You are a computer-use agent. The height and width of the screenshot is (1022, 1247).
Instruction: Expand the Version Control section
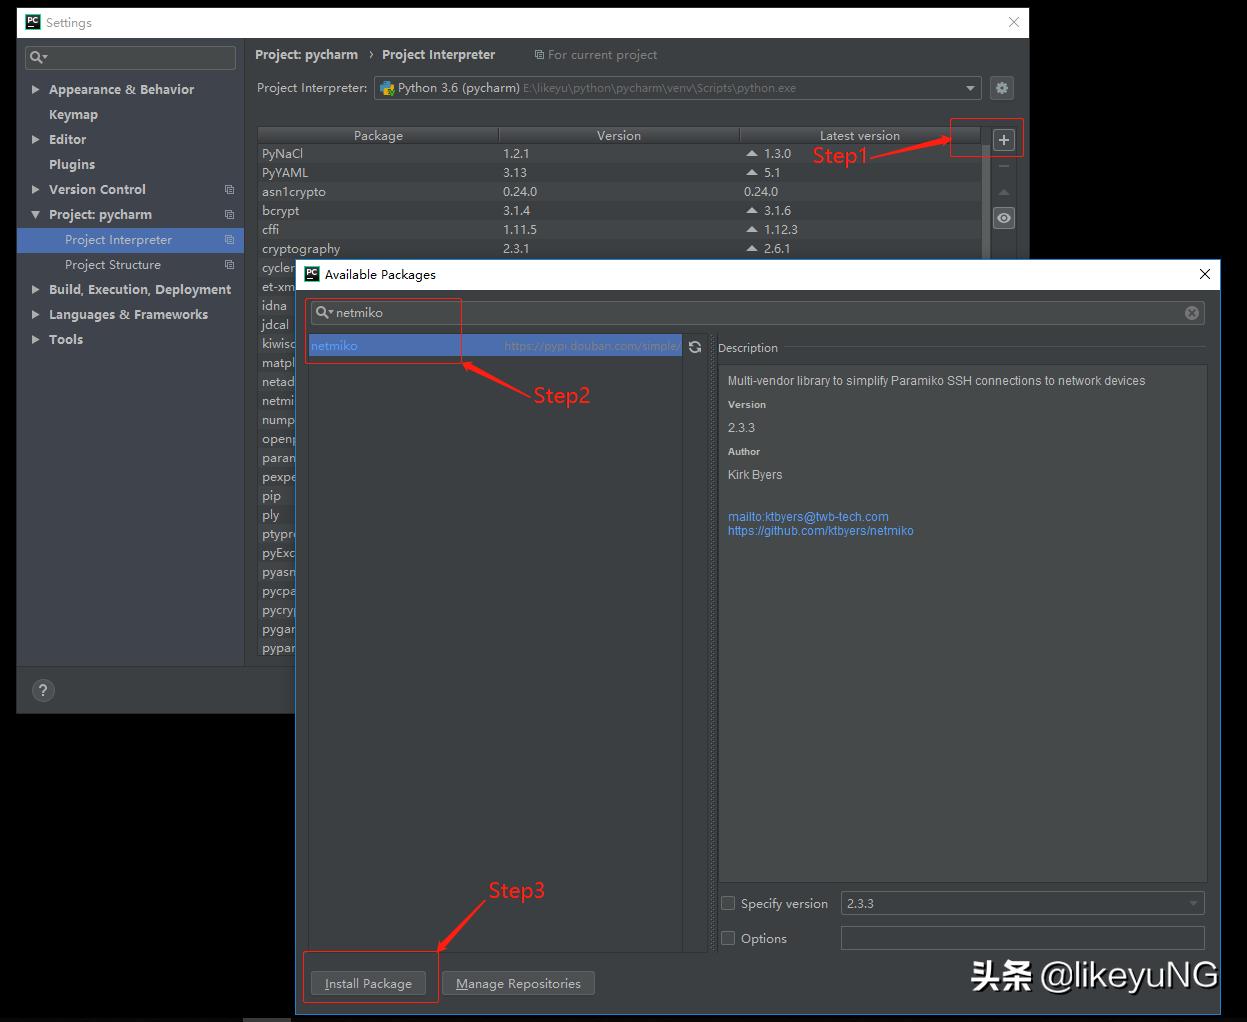click(x=36, y=189)
